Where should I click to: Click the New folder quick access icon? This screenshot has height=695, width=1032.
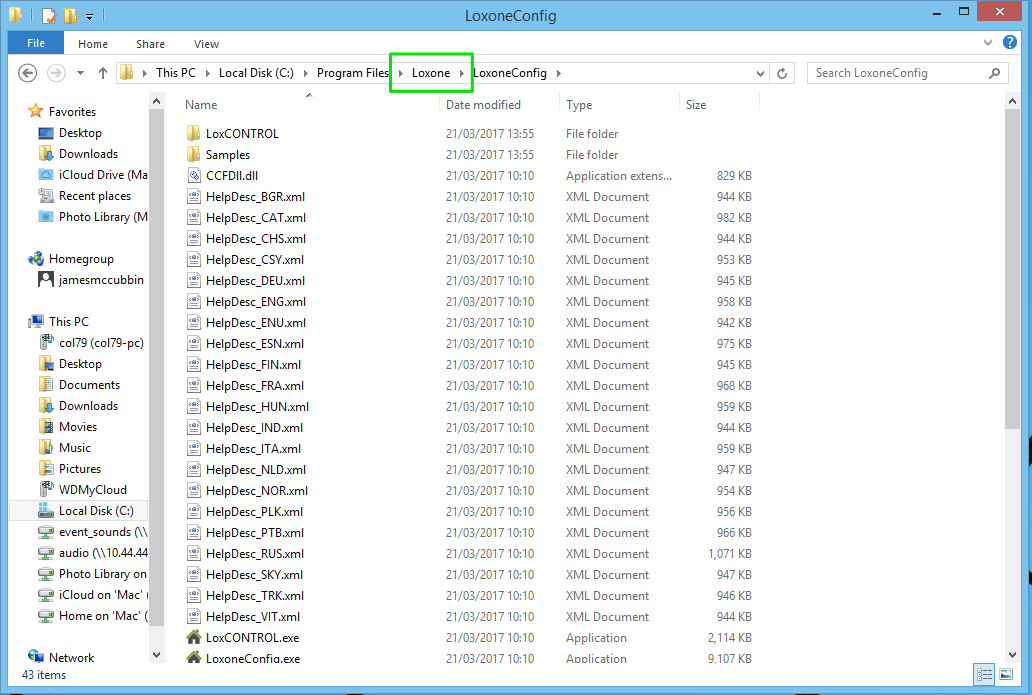70,15
